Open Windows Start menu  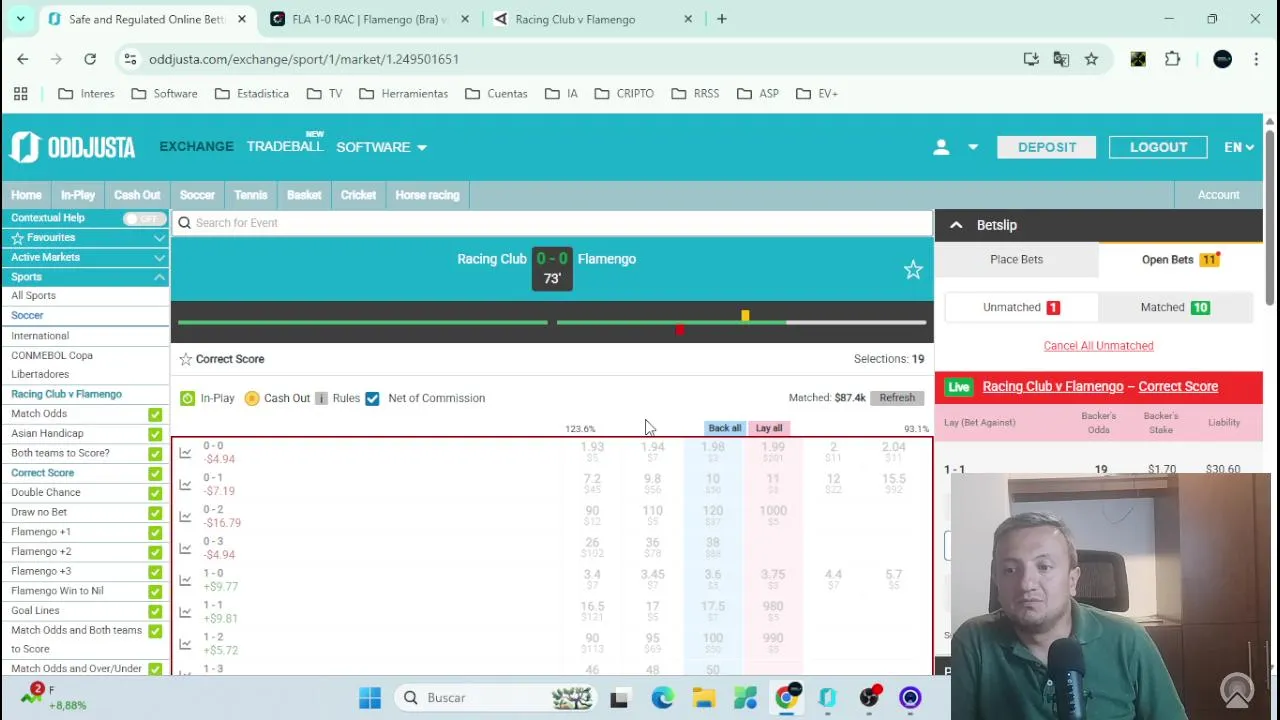[370, 698]
